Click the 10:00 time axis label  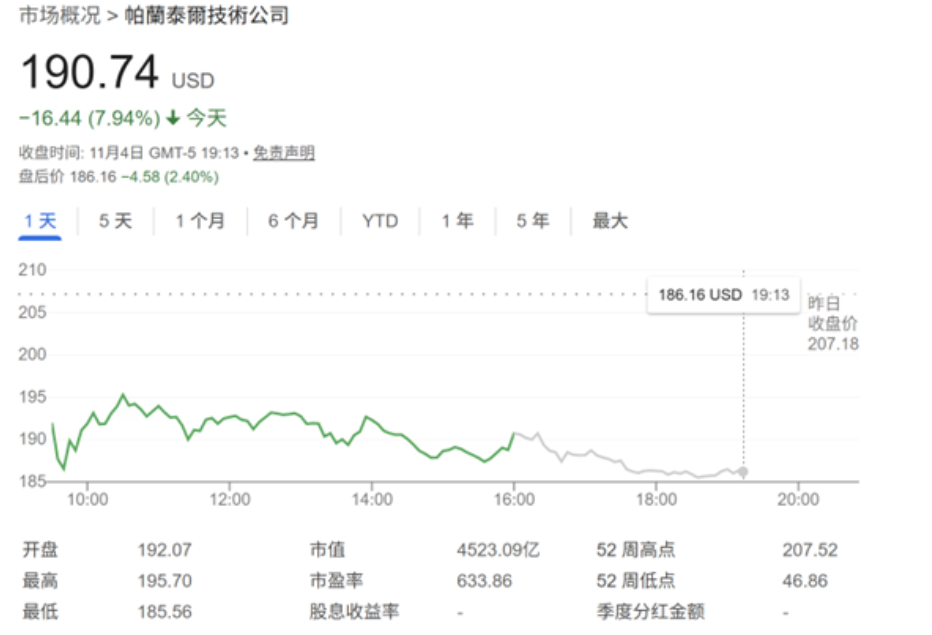87,499
